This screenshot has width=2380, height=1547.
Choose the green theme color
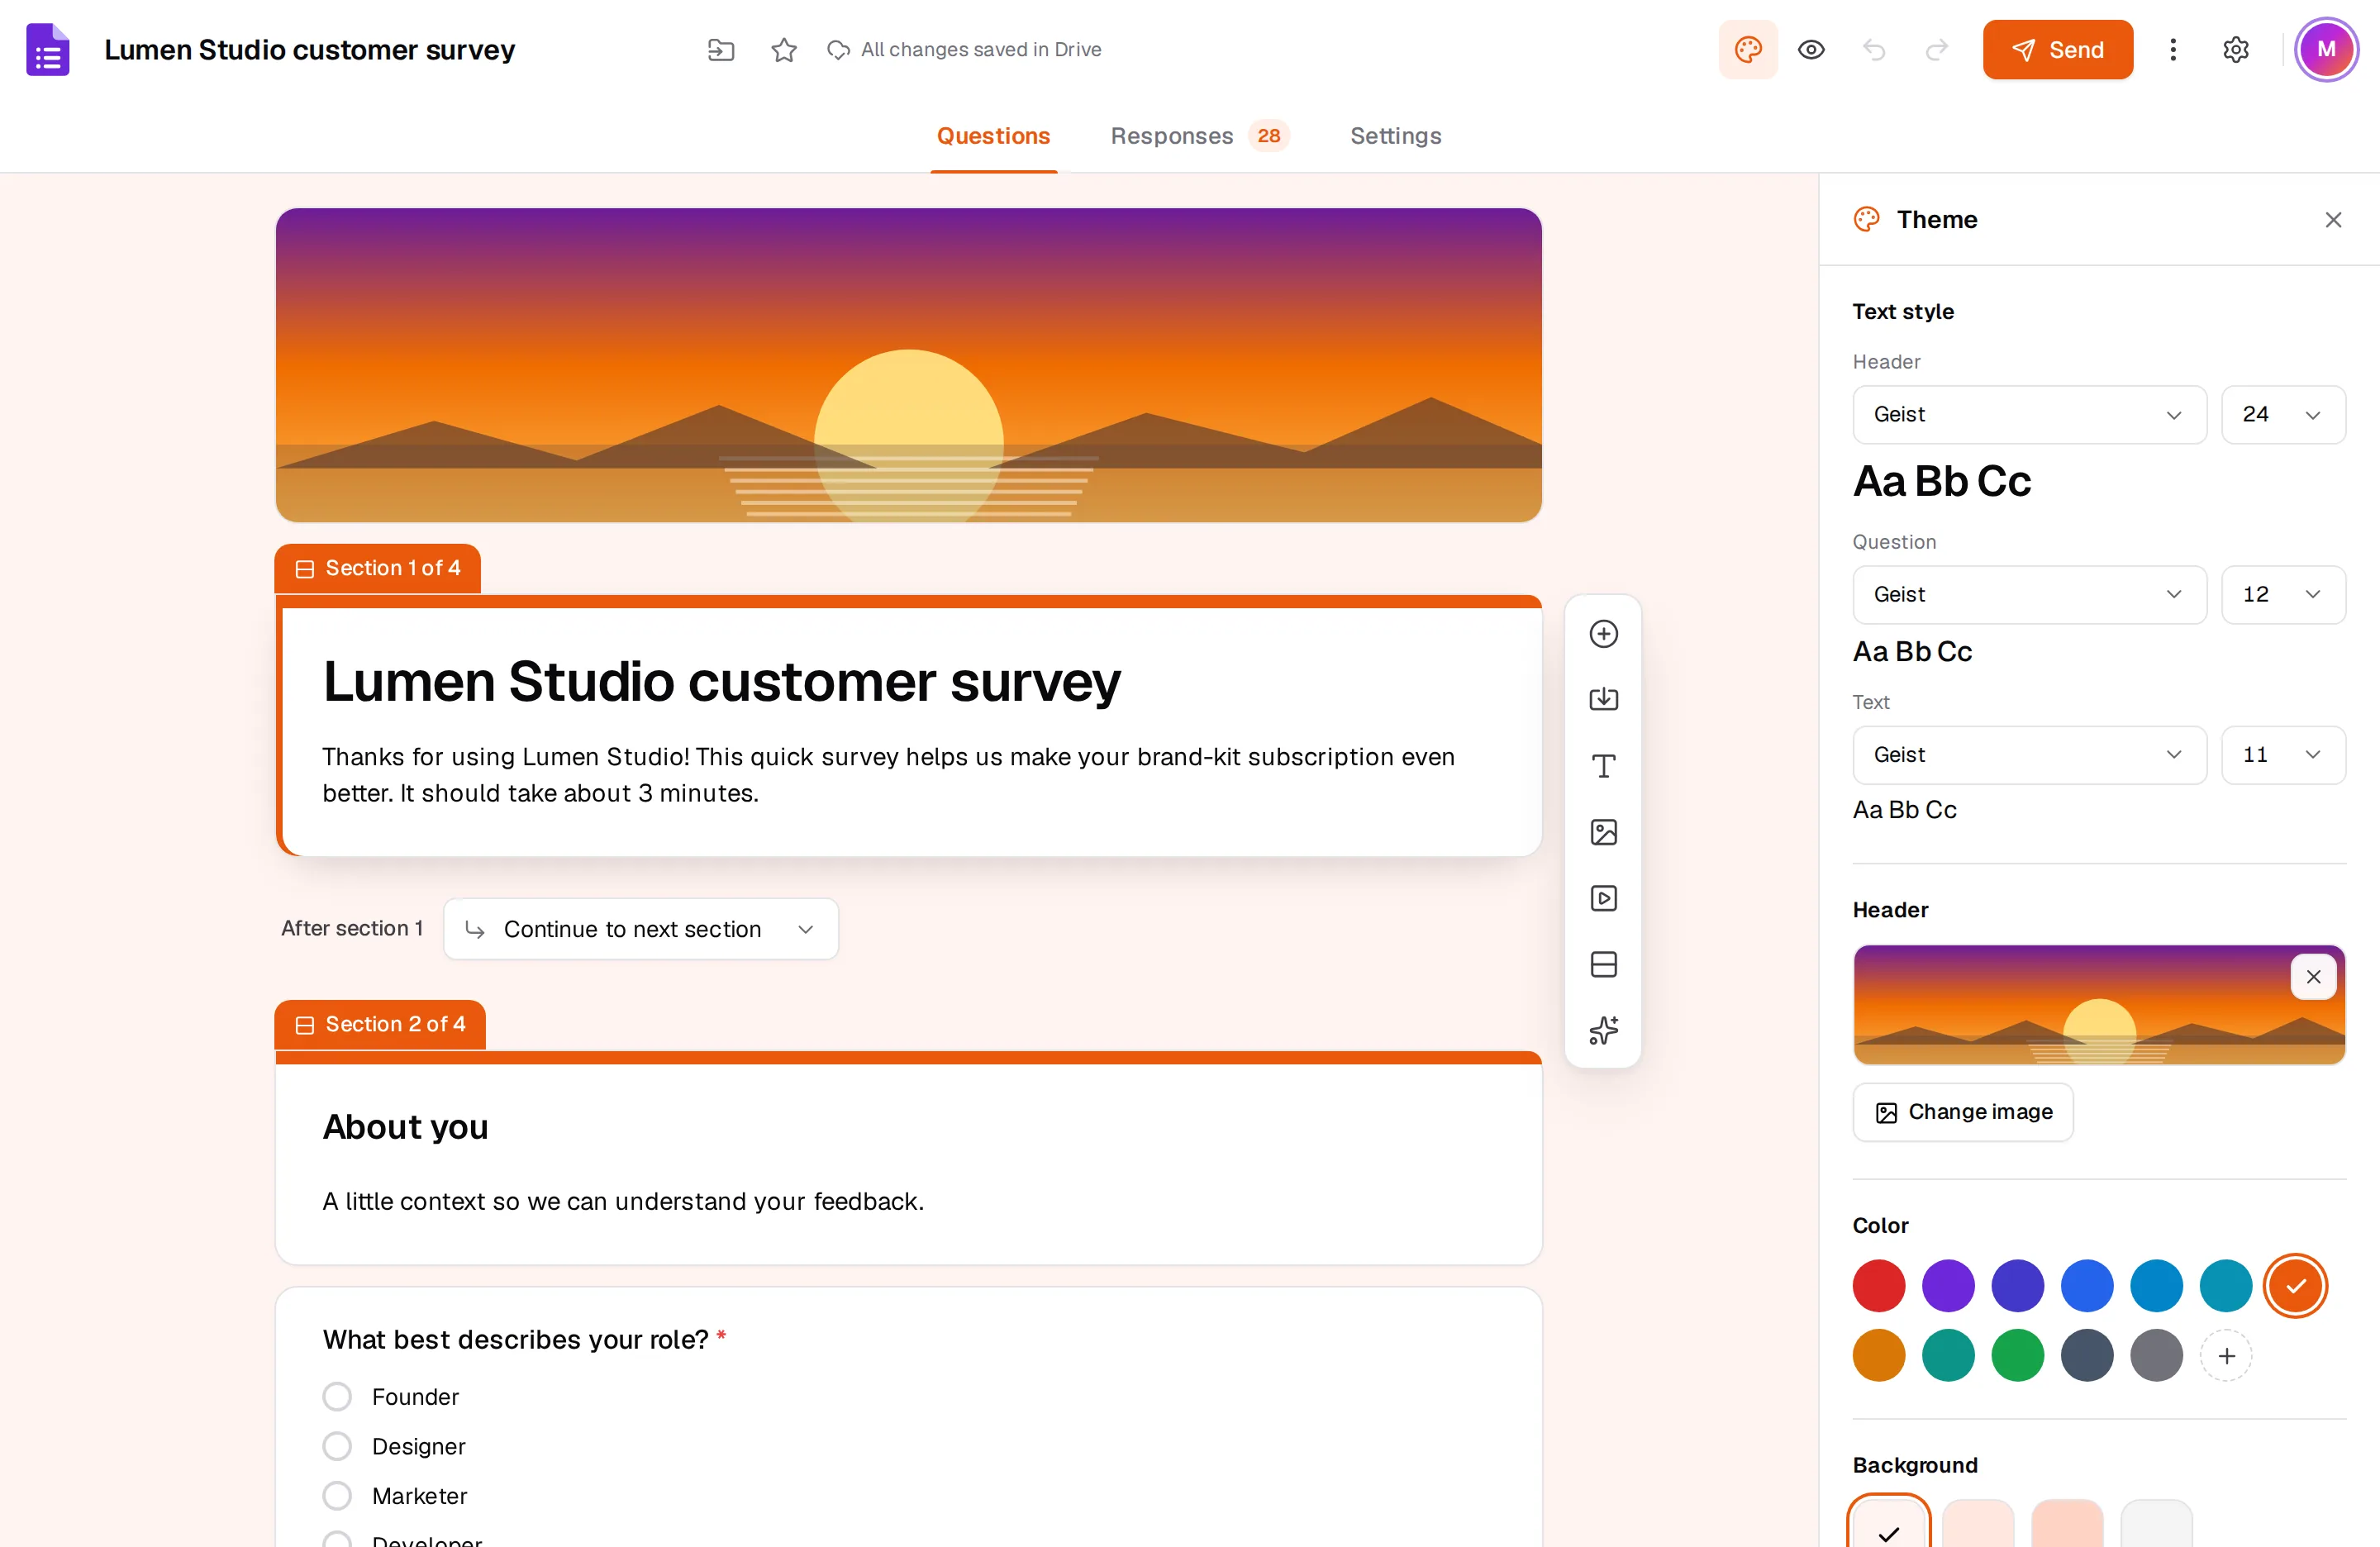coord(2017,1355)
